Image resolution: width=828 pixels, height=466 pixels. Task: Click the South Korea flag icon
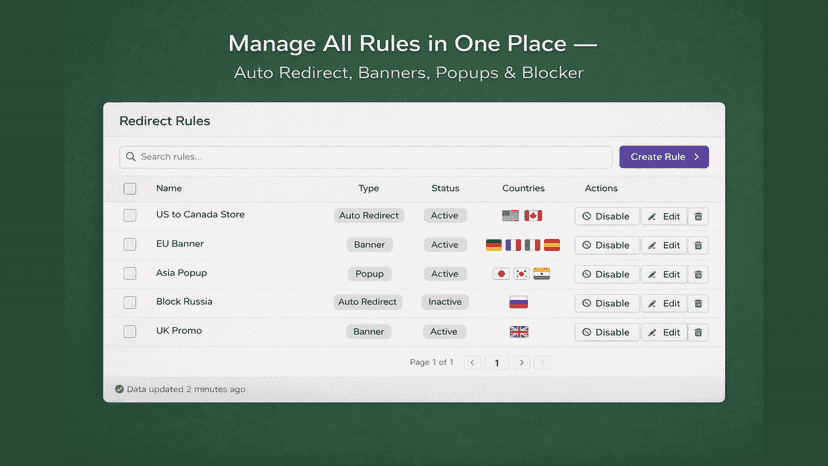tap(521, 274)
